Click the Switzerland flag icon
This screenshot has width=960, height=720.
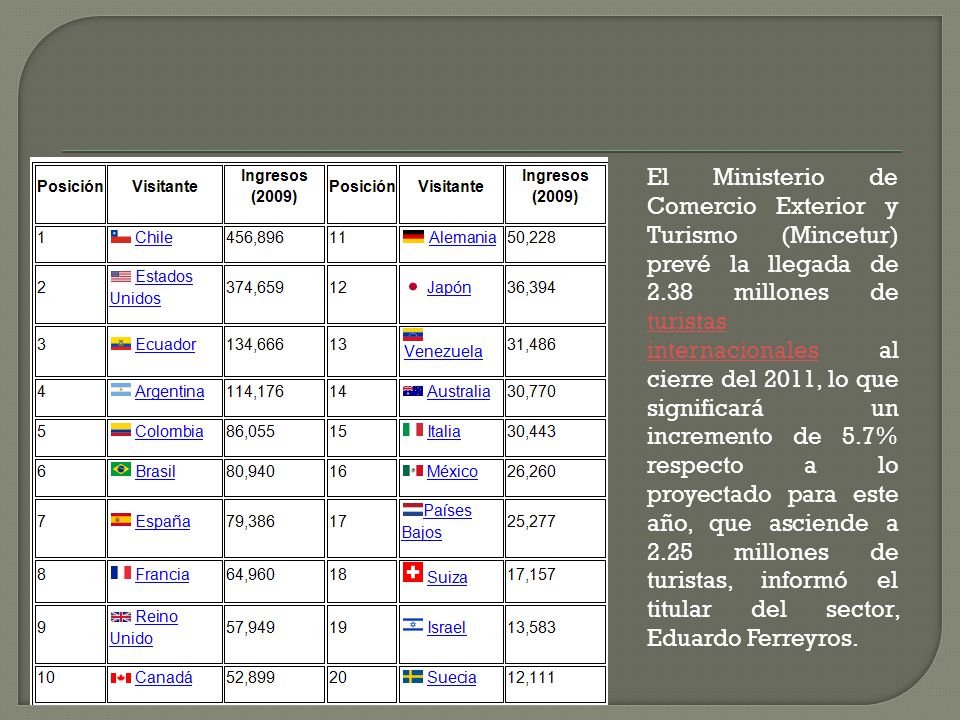(413, 572)
